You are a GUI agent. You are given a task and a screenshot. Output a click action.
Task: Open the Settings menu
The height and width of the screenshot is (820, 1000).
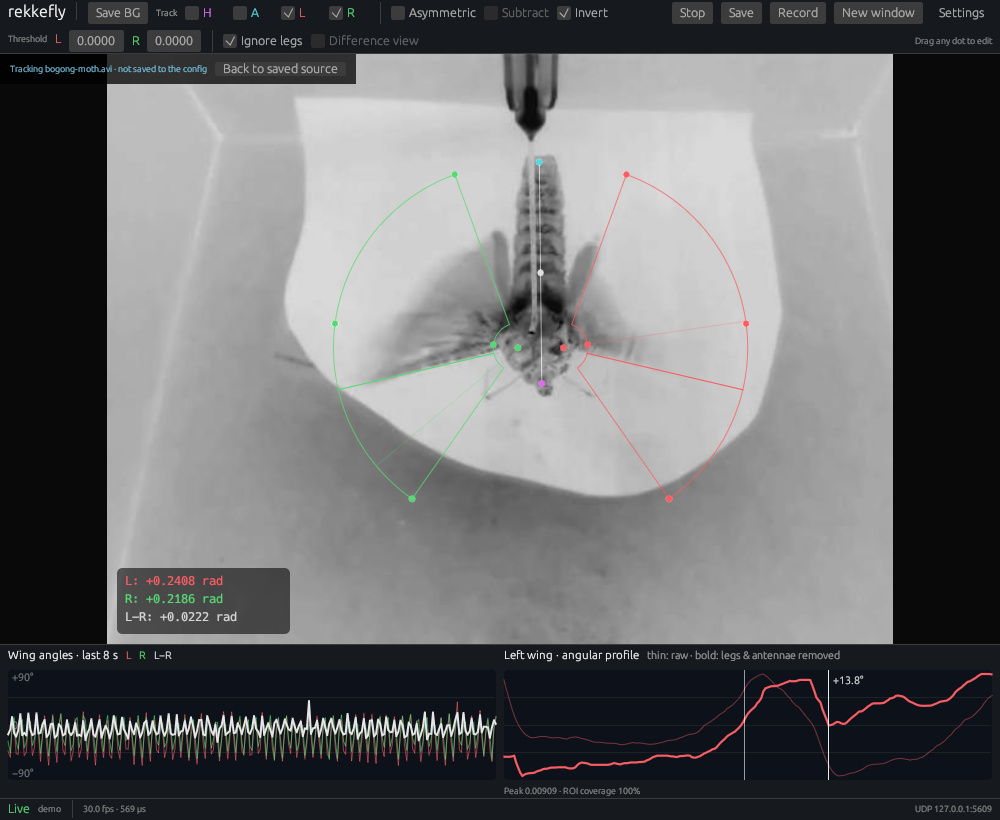[x=961, y=13]
